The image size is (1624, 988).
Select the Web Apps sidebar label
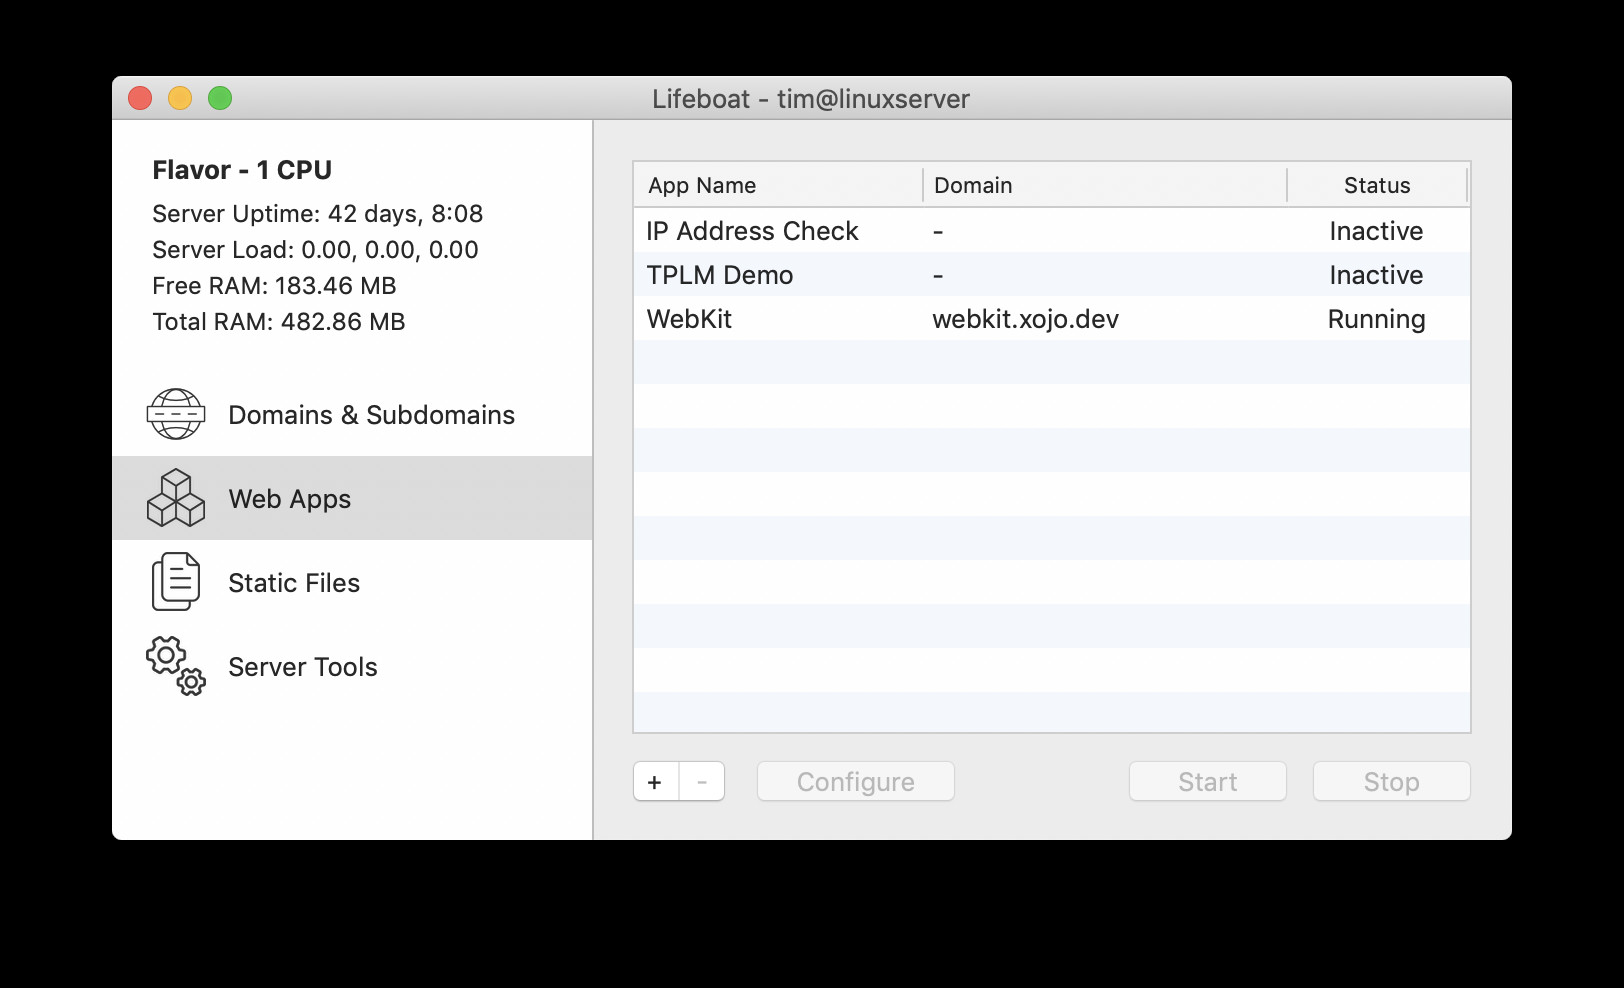tap(290, 499)
